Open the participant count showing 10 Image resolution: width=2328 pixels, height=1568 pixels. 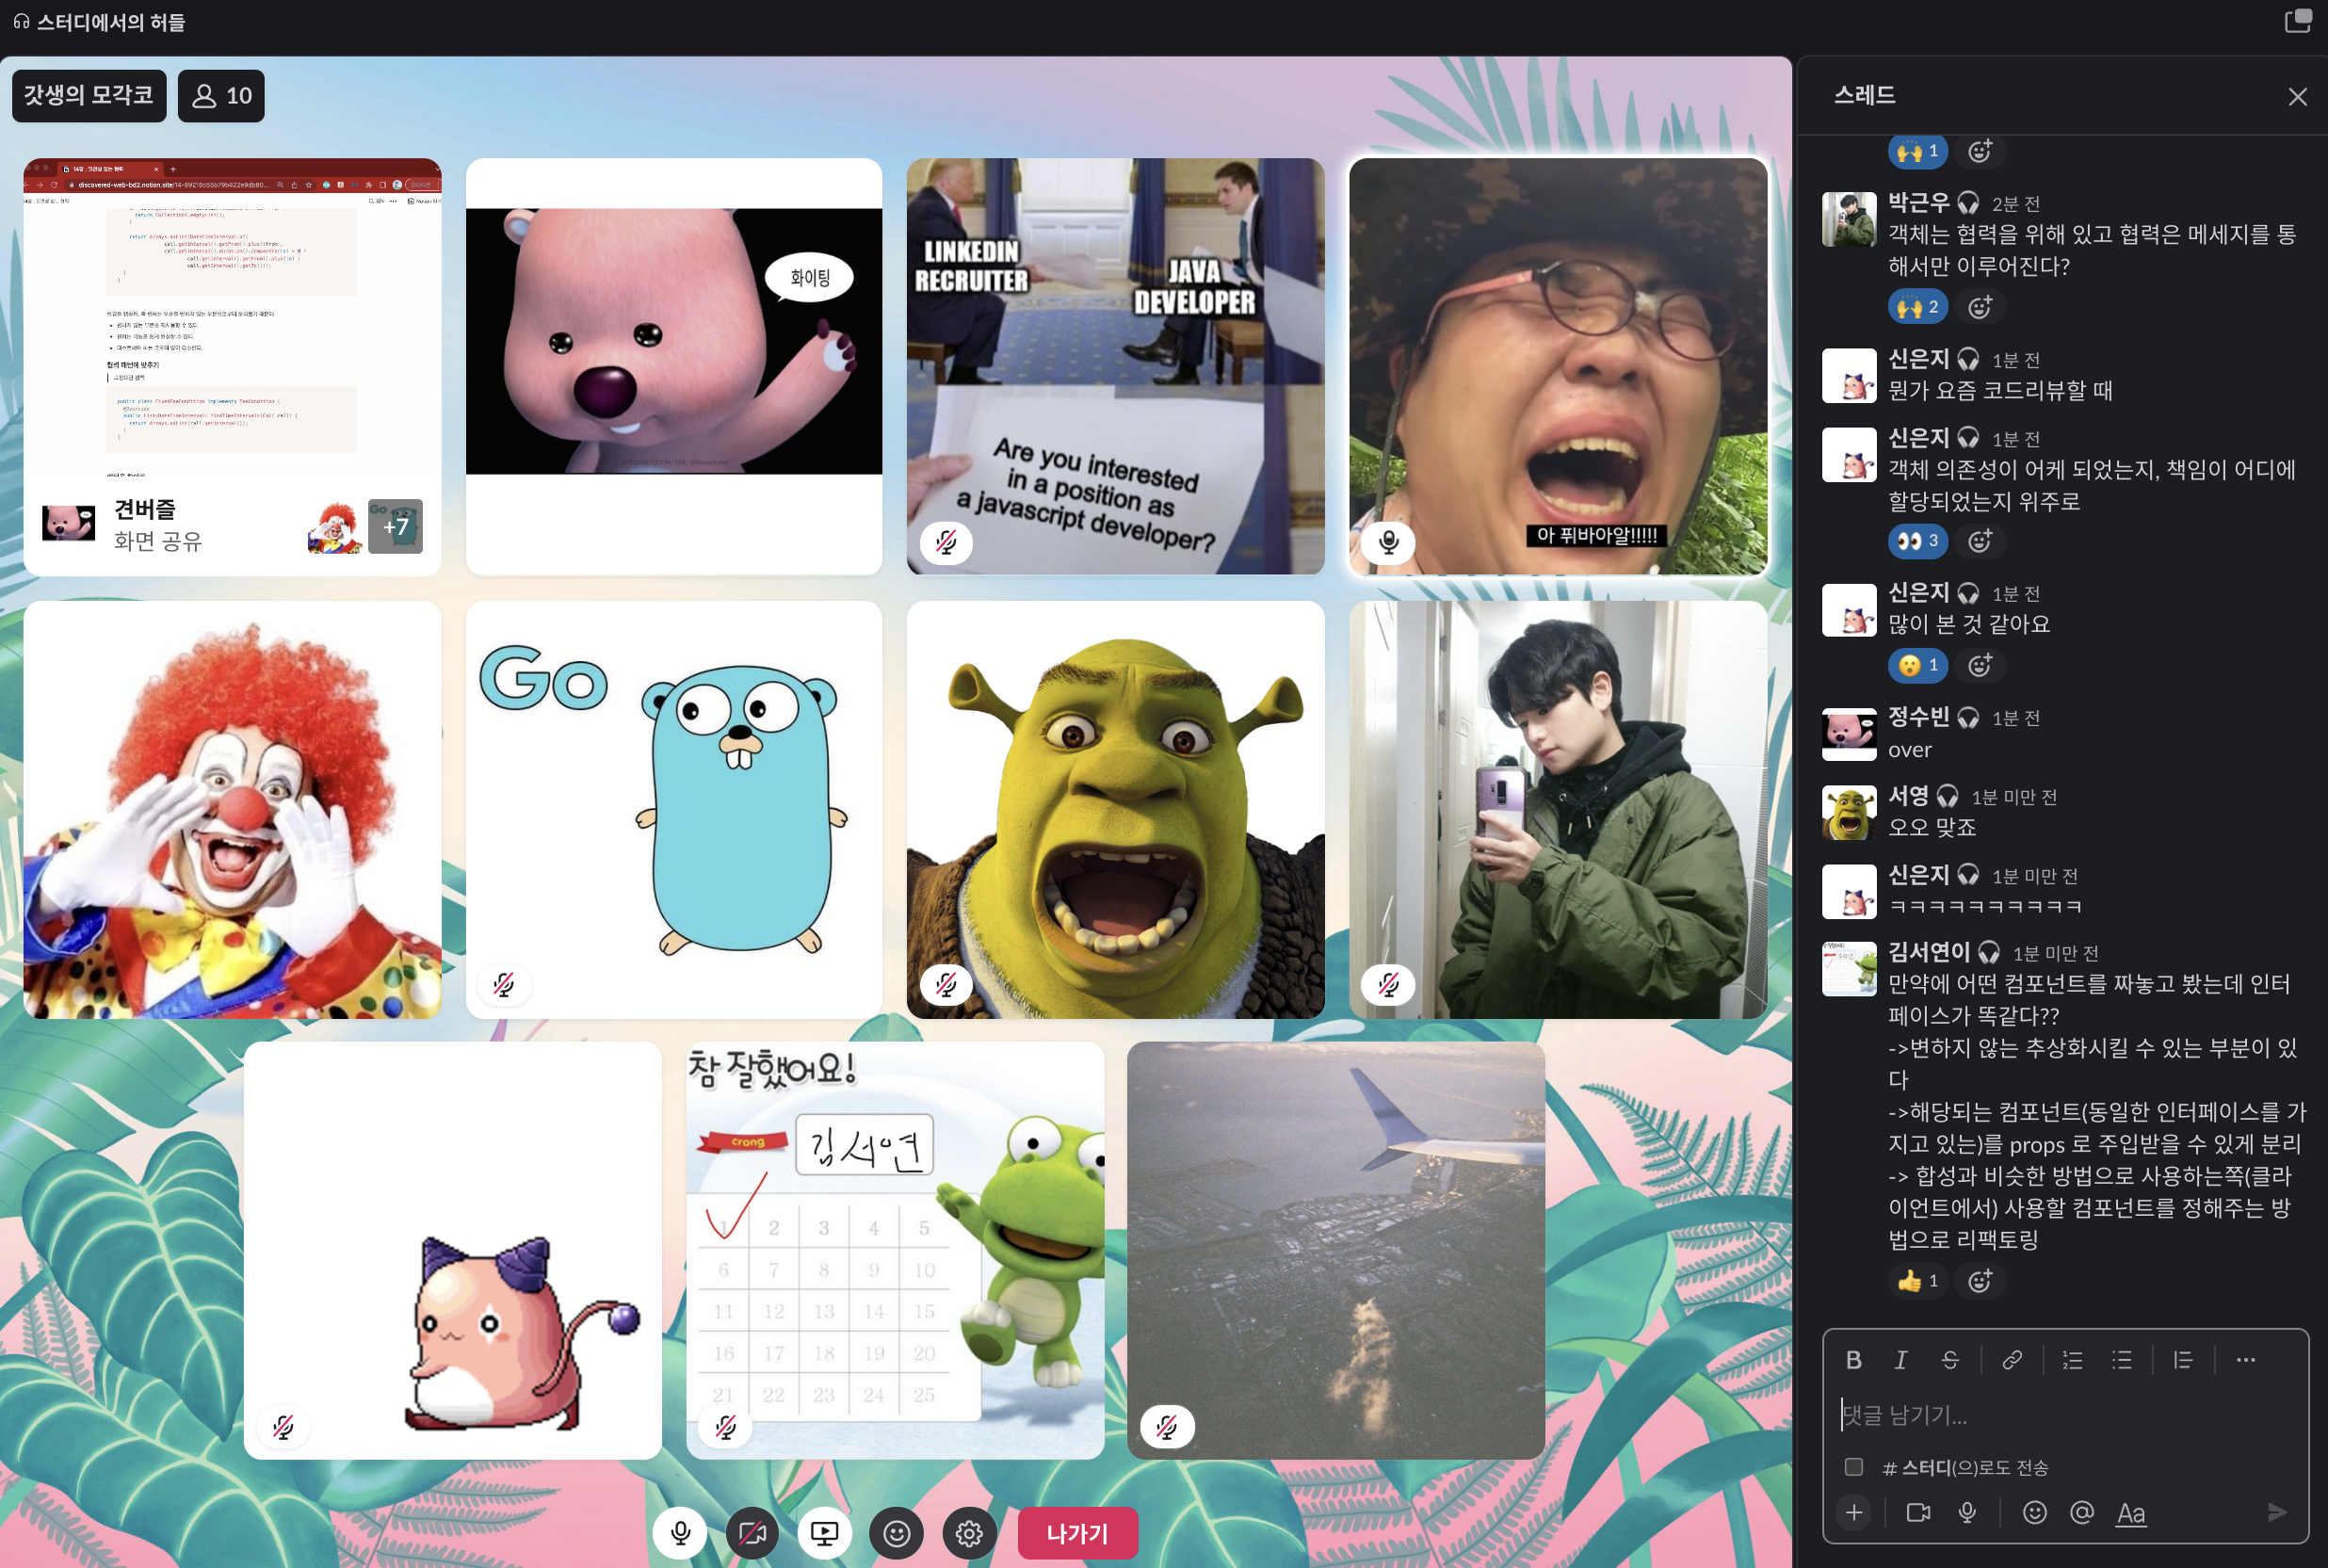[x=221, y=96]
